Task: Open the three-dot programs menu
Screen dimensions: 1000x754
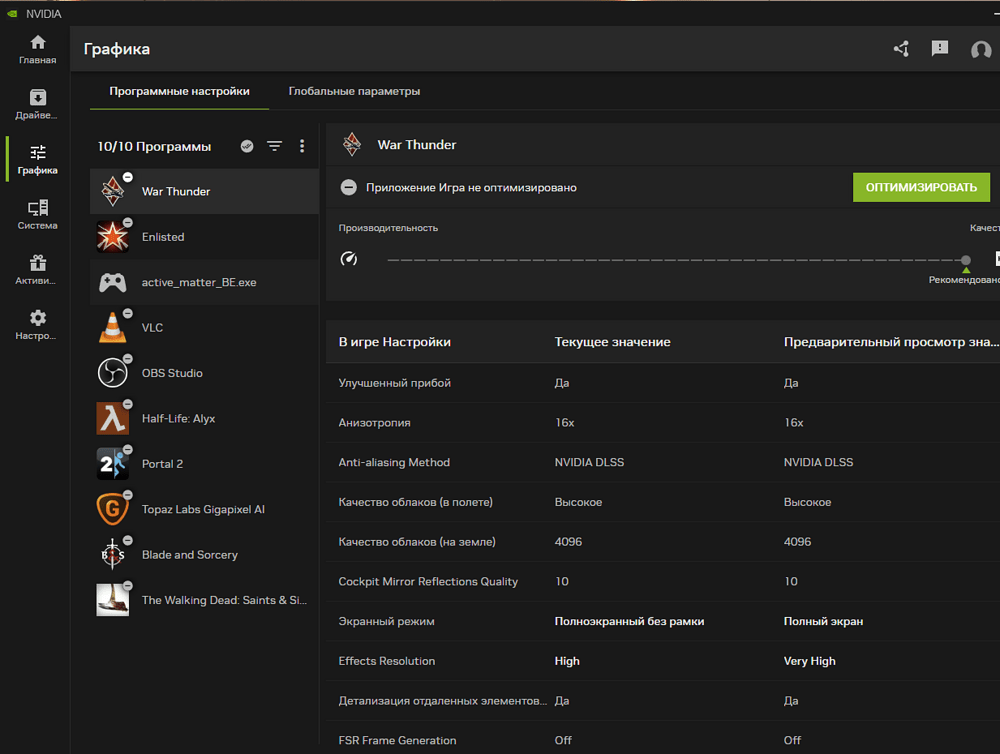Action: pyautogui.click(x=302, y=146)
